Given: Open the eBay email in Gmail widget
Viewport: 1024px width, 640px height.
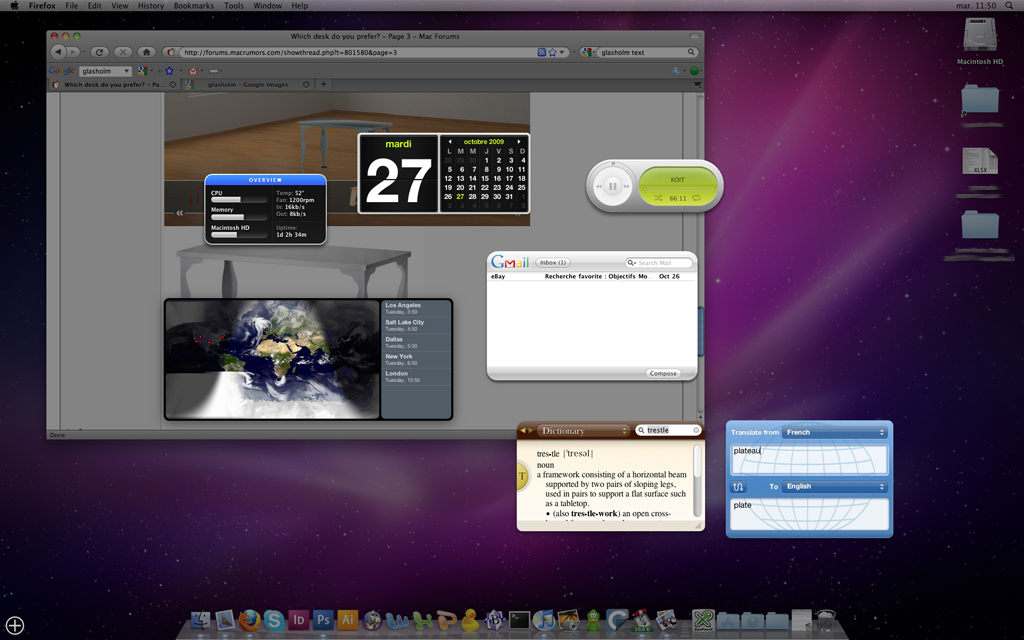Looking at the screenshot, I should [591, 276].
